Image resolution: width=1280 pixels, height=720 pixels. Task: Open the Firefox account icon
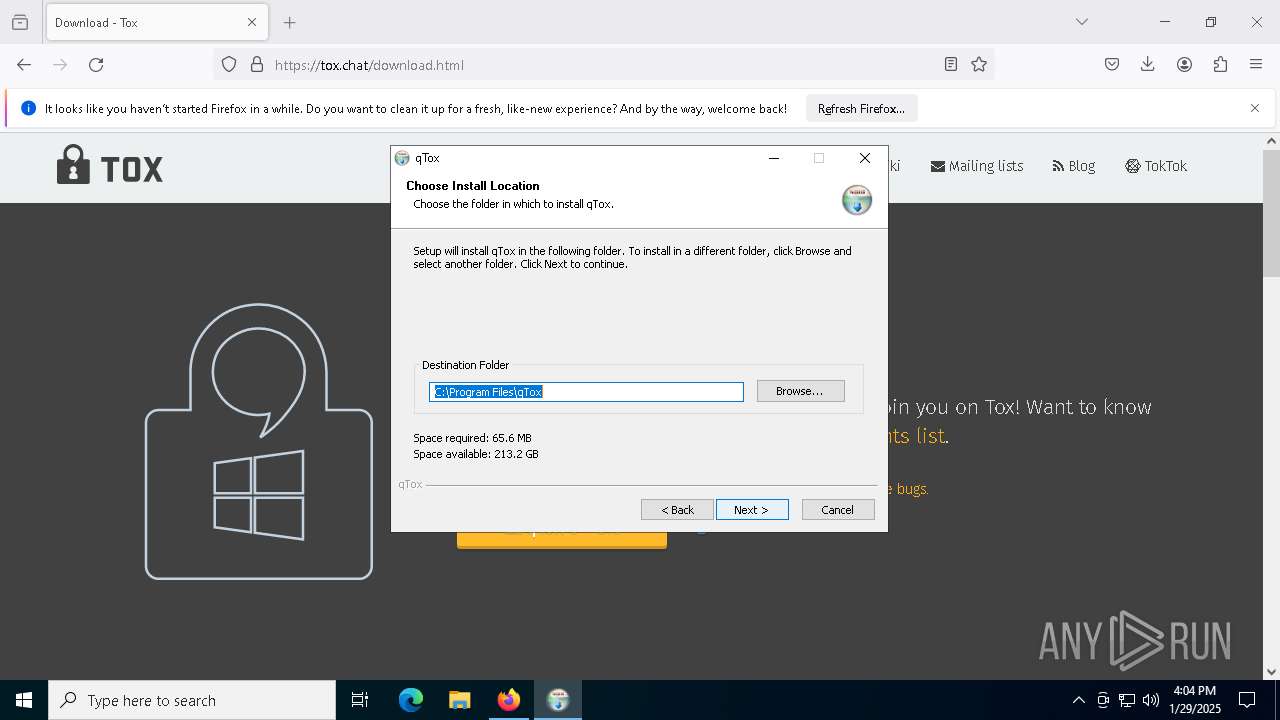1184,65
